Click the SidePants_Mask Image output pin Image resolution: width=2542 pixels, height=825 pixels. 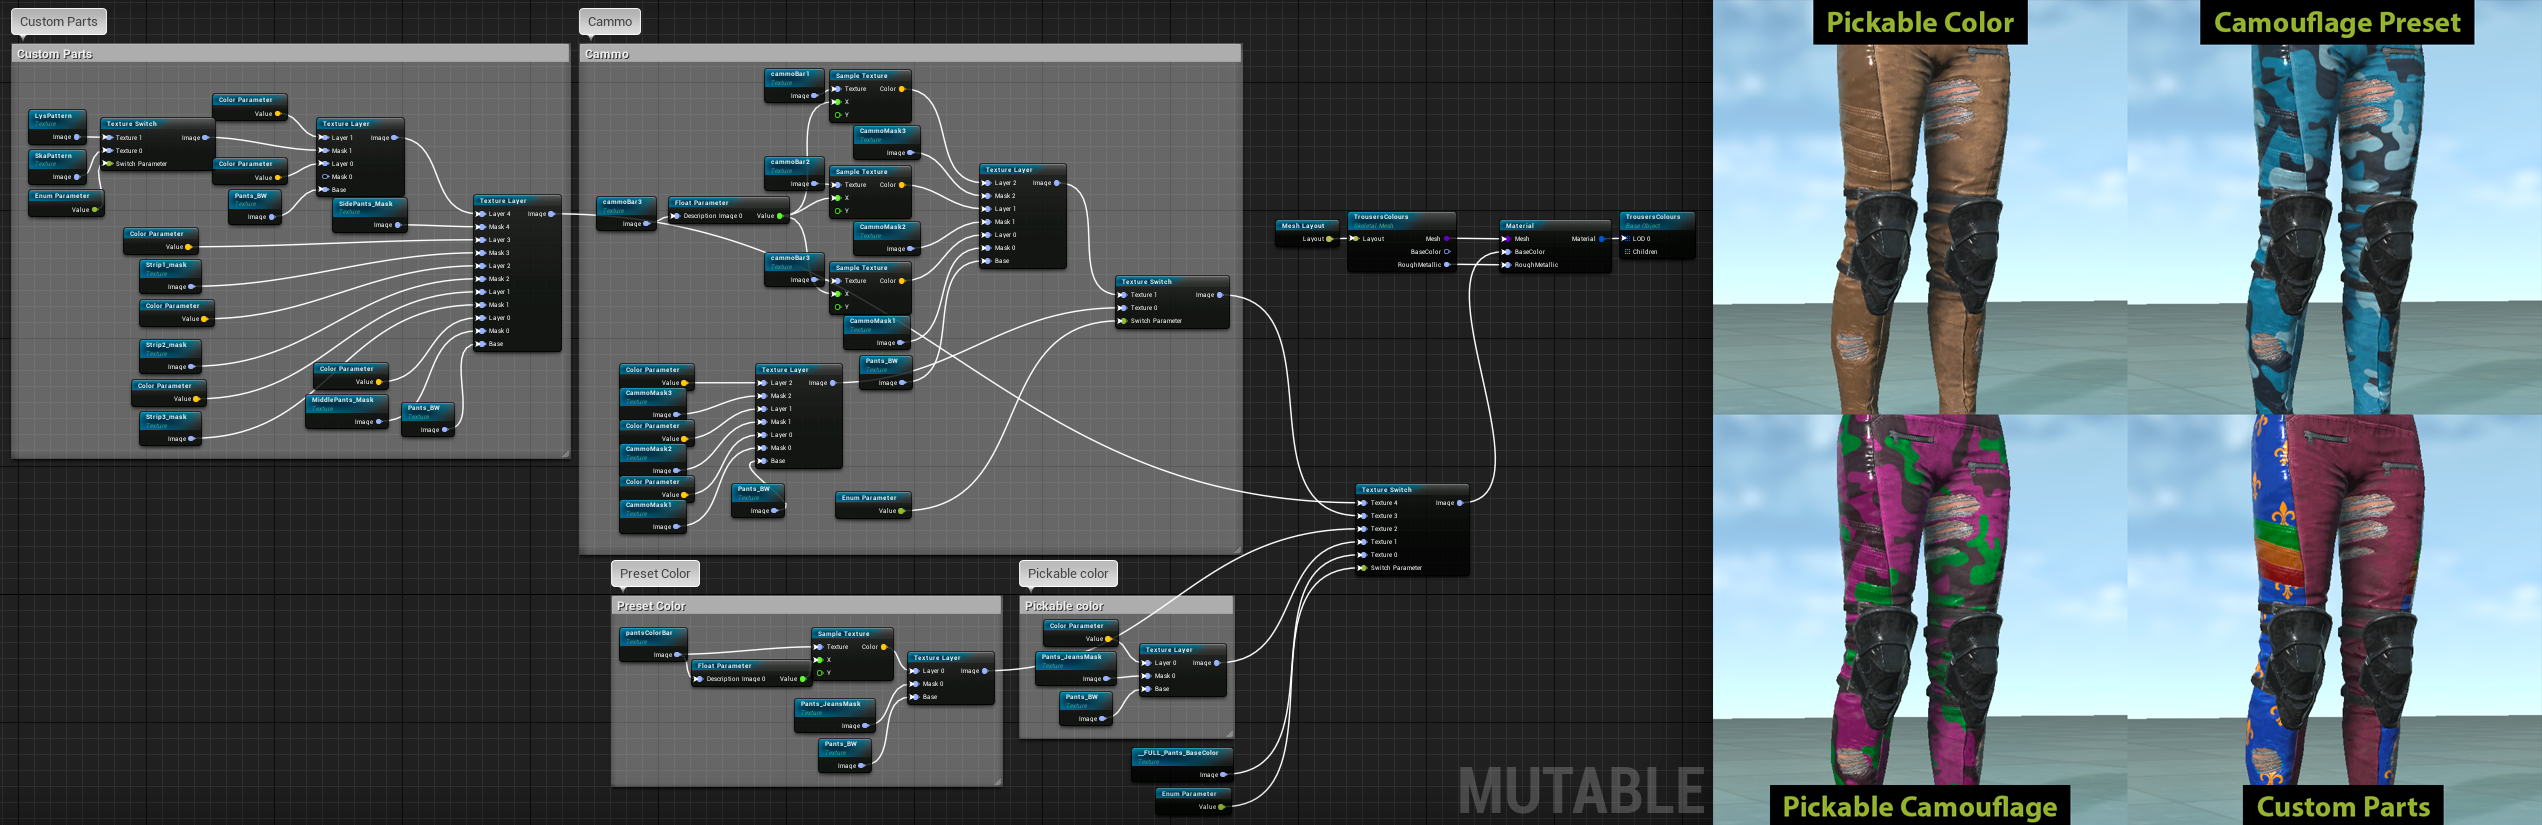pos(398,225)
